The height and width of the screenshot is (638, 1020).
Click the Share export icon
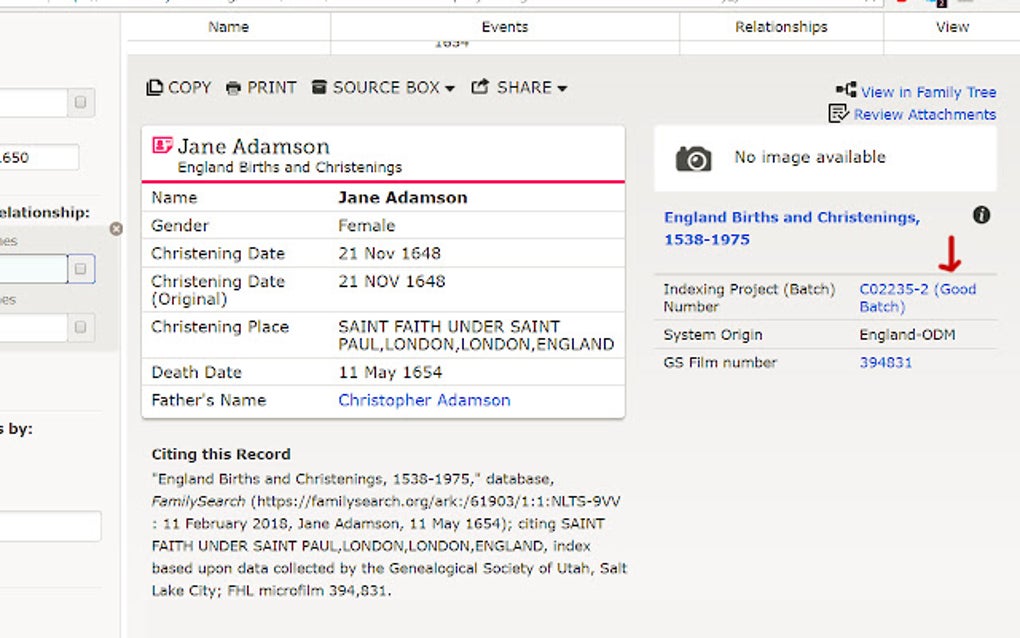coord(481,87)
